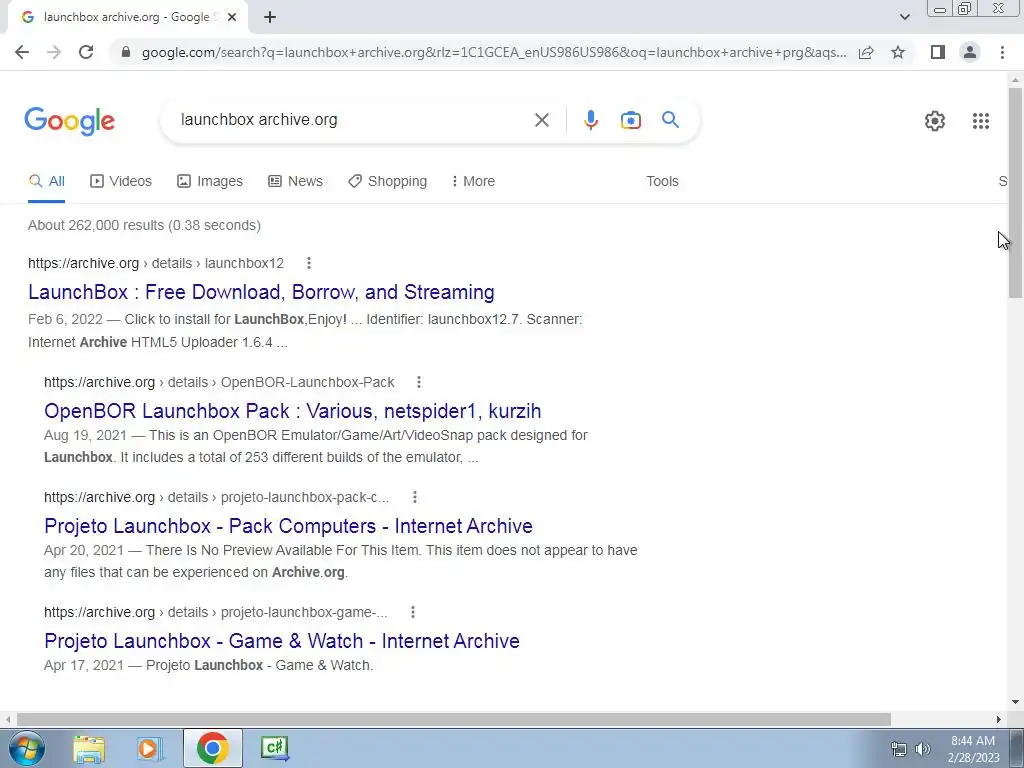Click the browser forward arrow

(54, 52)
